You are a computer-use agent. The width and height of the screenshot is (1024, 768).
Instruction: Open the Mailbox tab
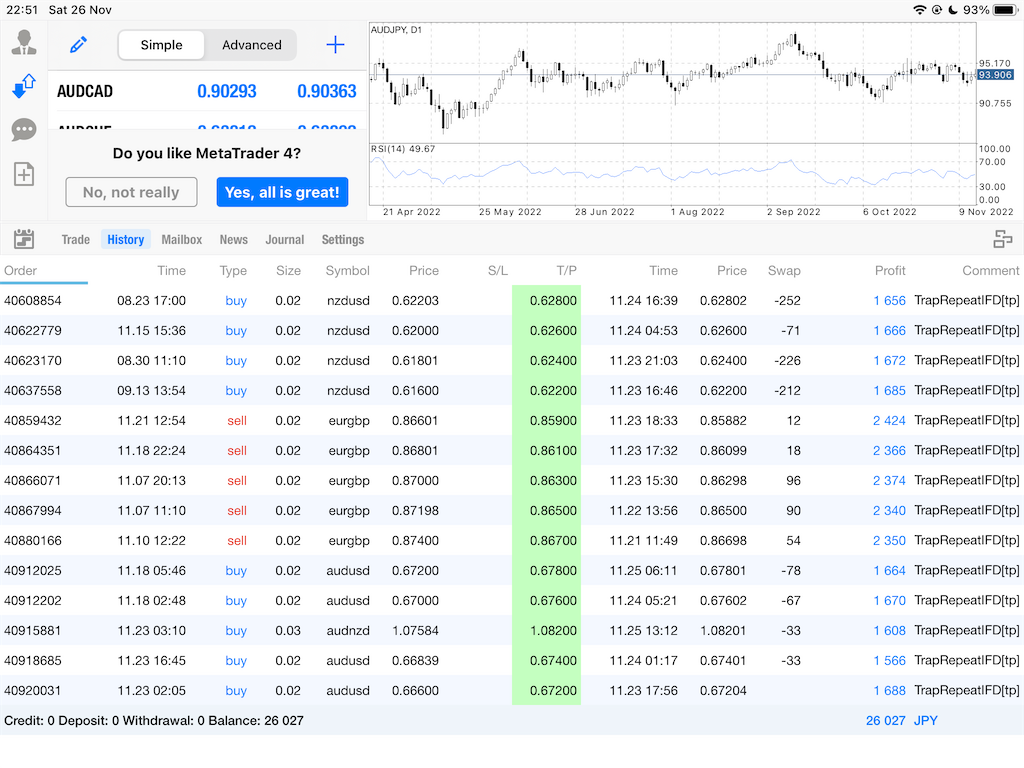coord(182,240)
